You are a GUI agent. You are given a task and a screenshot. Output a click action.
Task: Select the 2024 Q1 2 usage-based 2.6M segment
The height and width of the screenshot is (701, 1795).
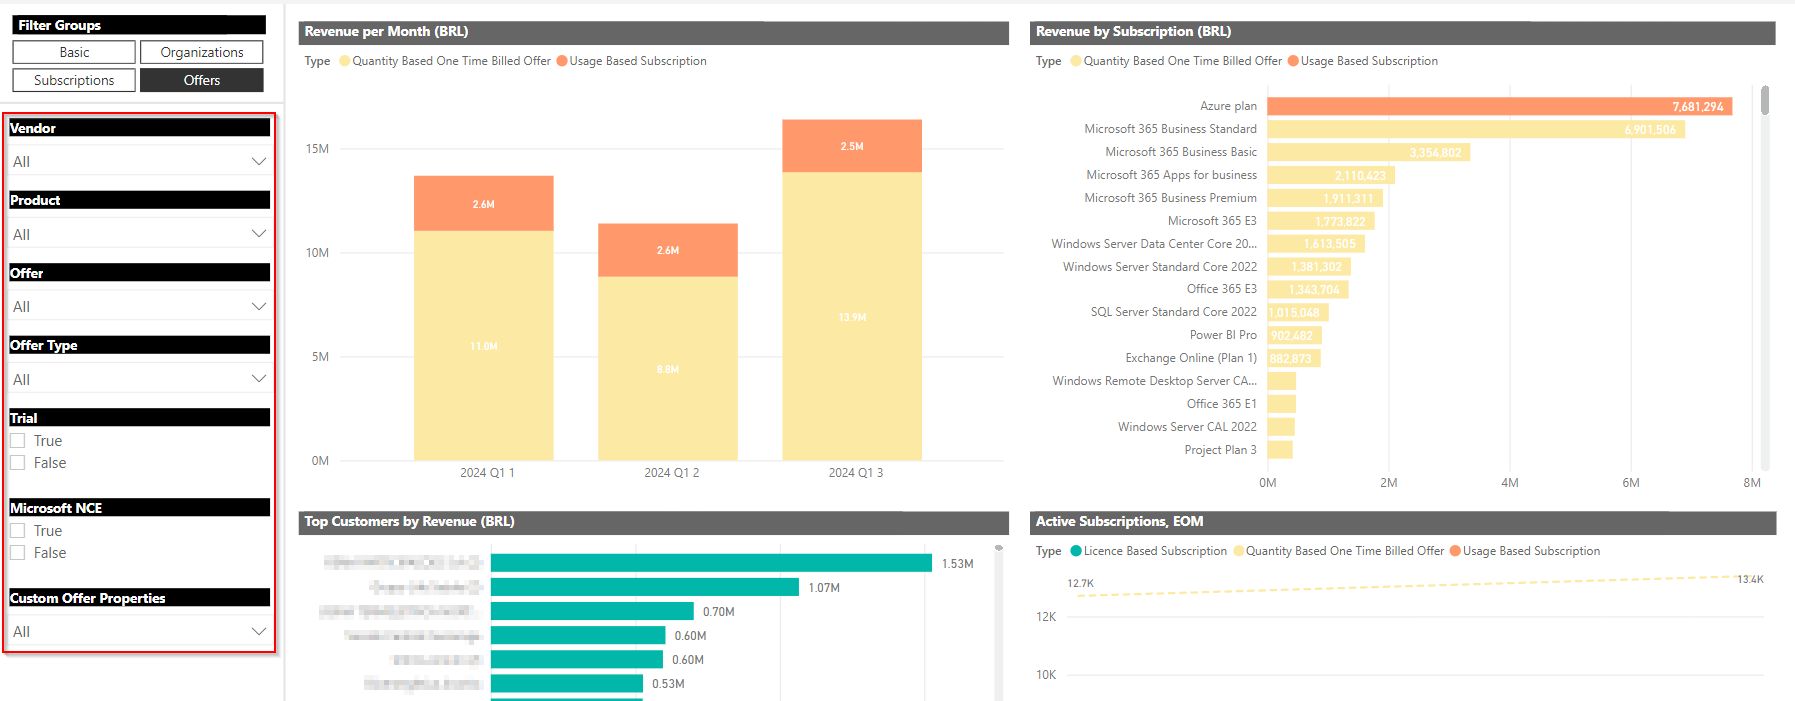(x=668, y=250)
